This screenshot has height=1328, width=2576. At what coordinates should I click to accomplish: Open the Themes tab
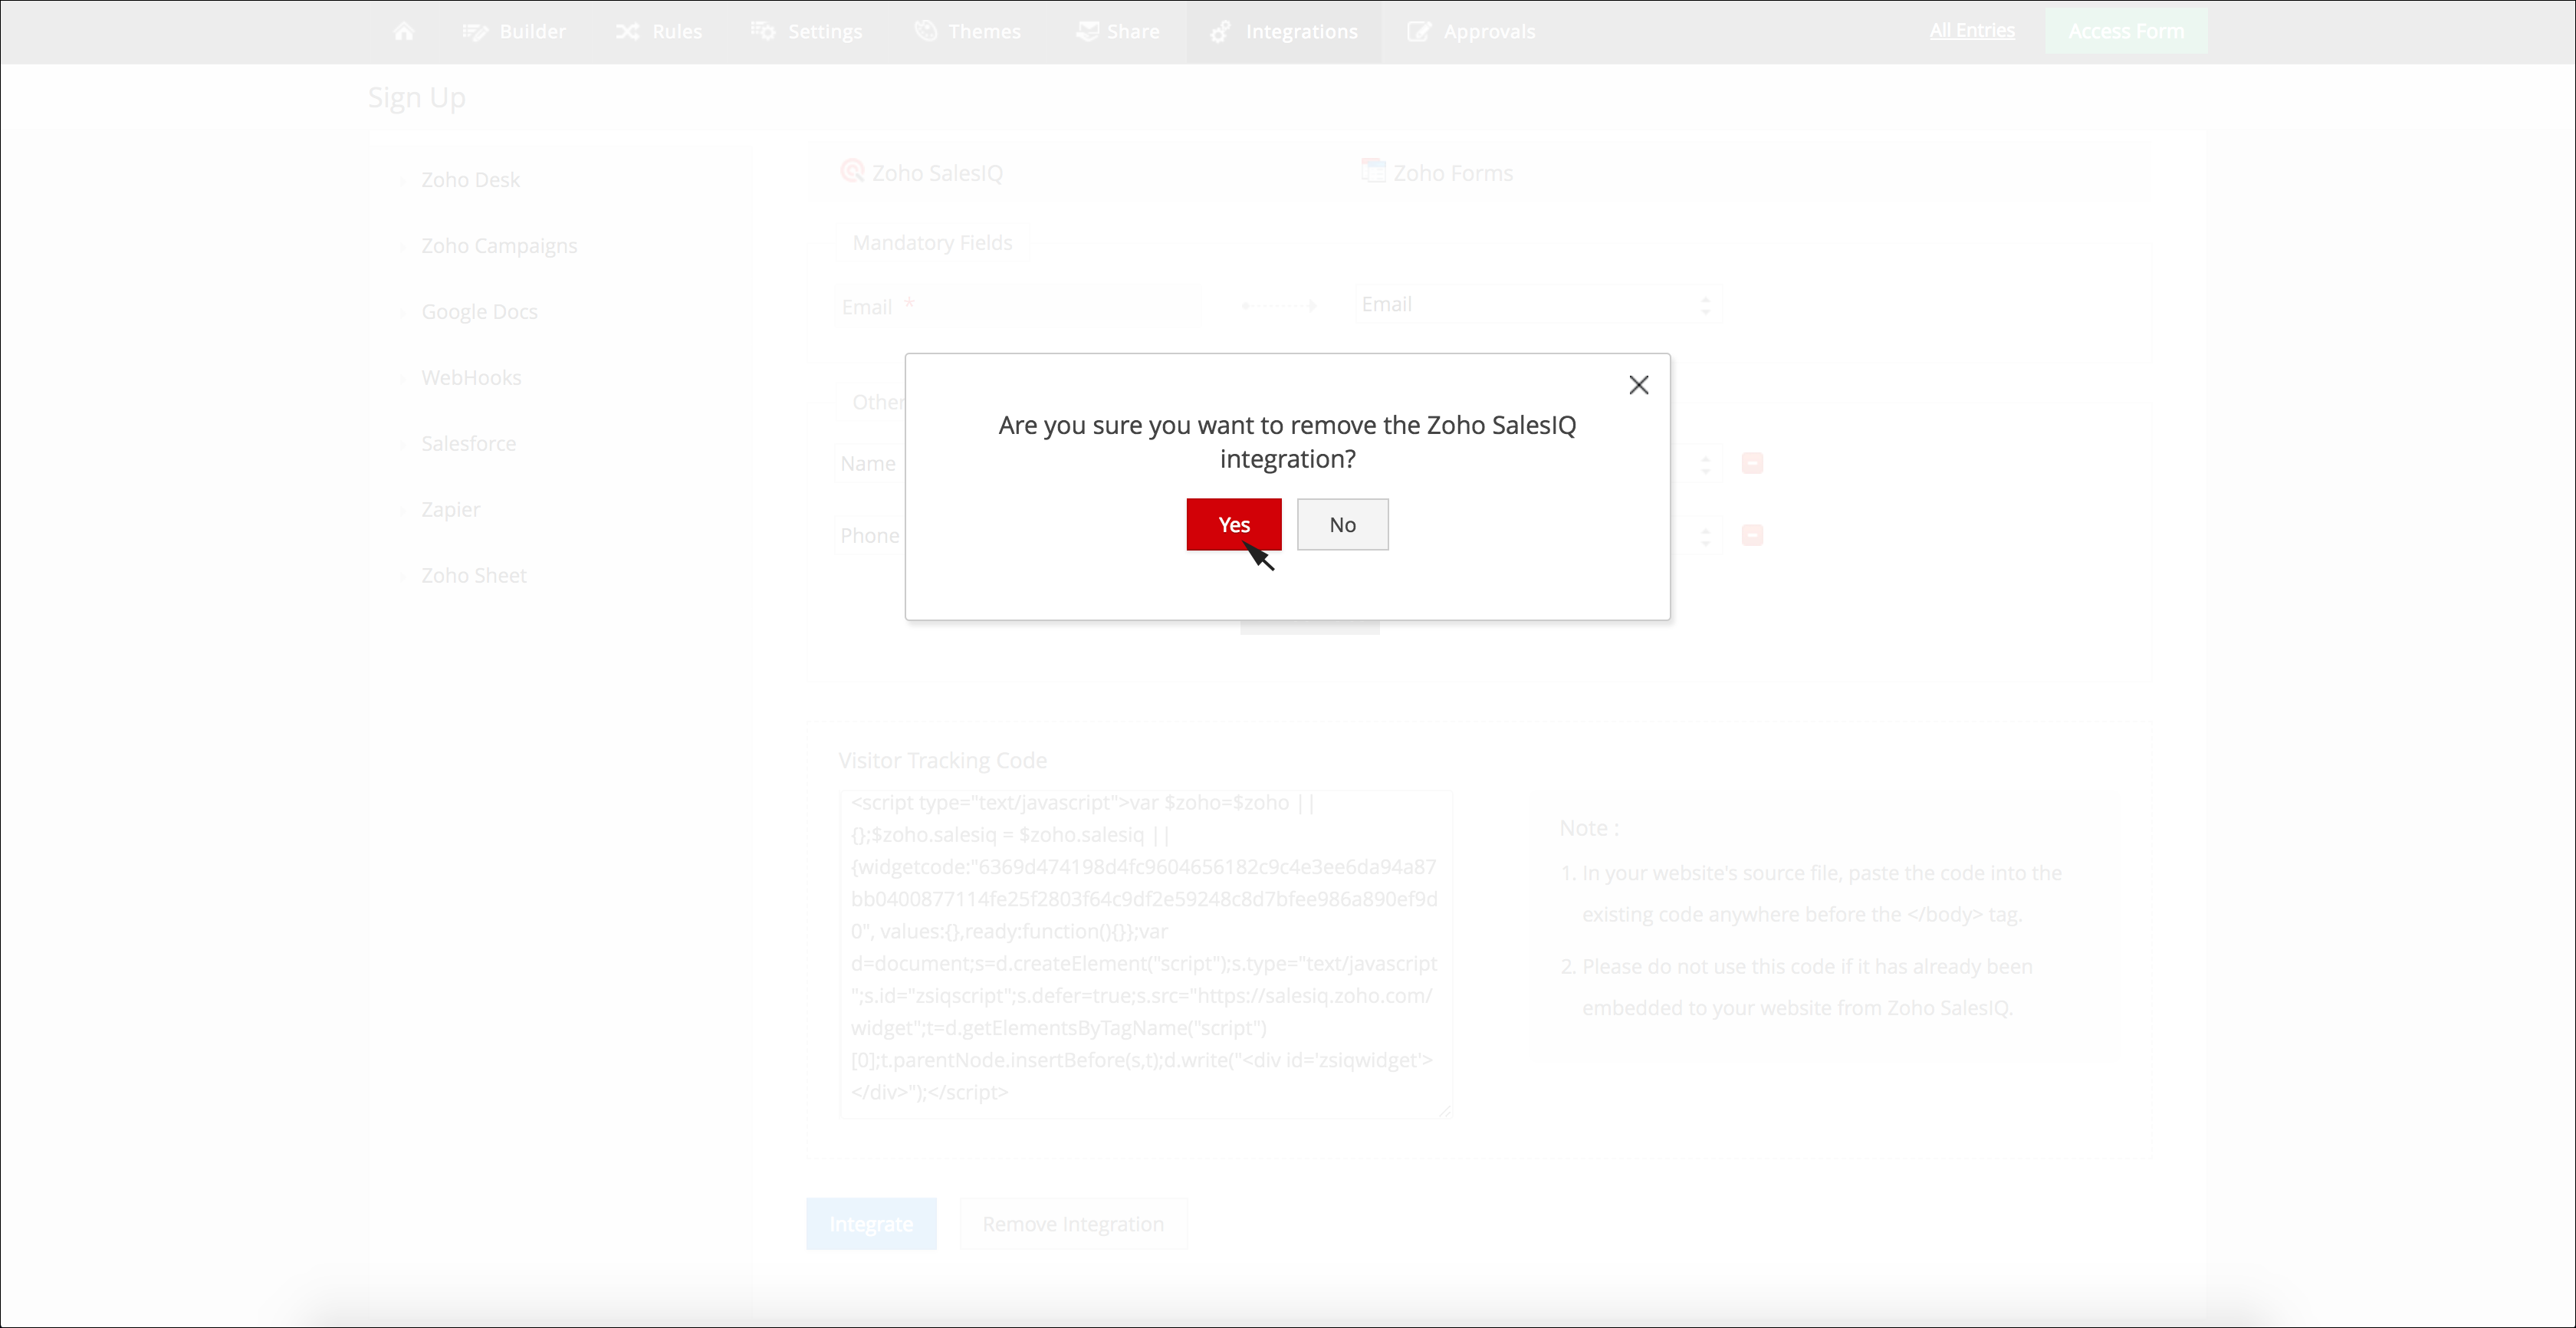tap(968, 31)
